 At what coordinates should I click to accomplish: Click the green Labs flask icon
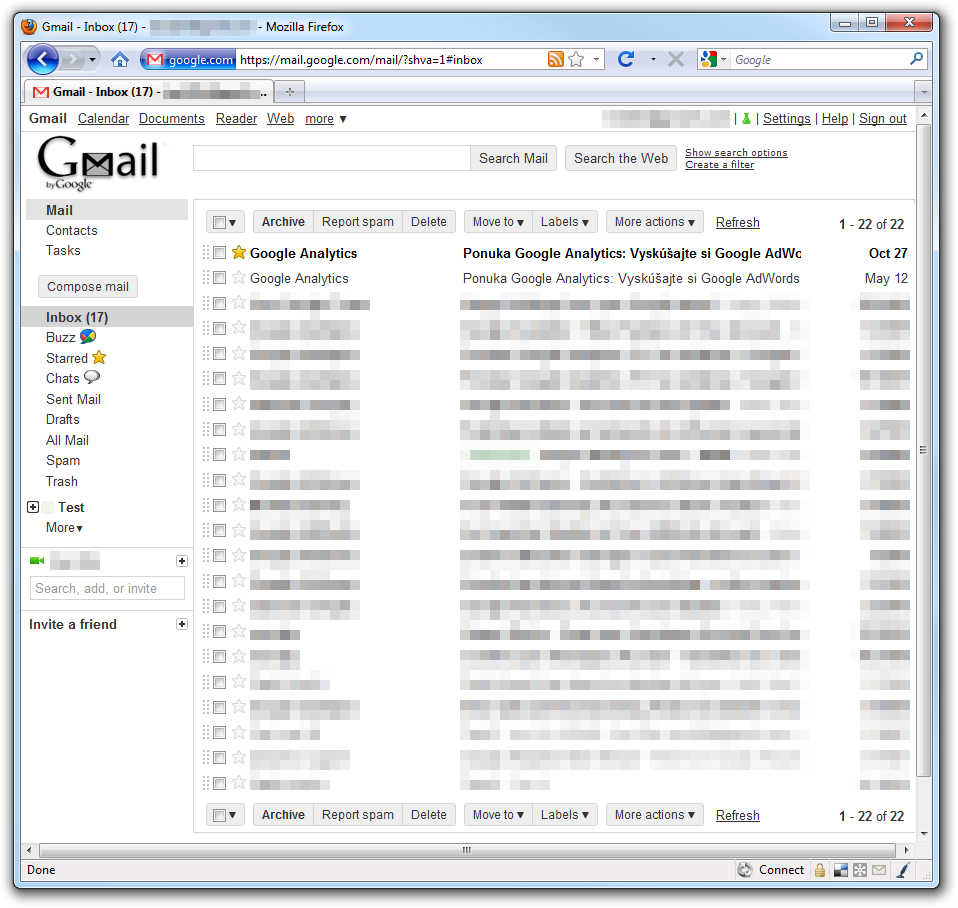pos(746,119)
